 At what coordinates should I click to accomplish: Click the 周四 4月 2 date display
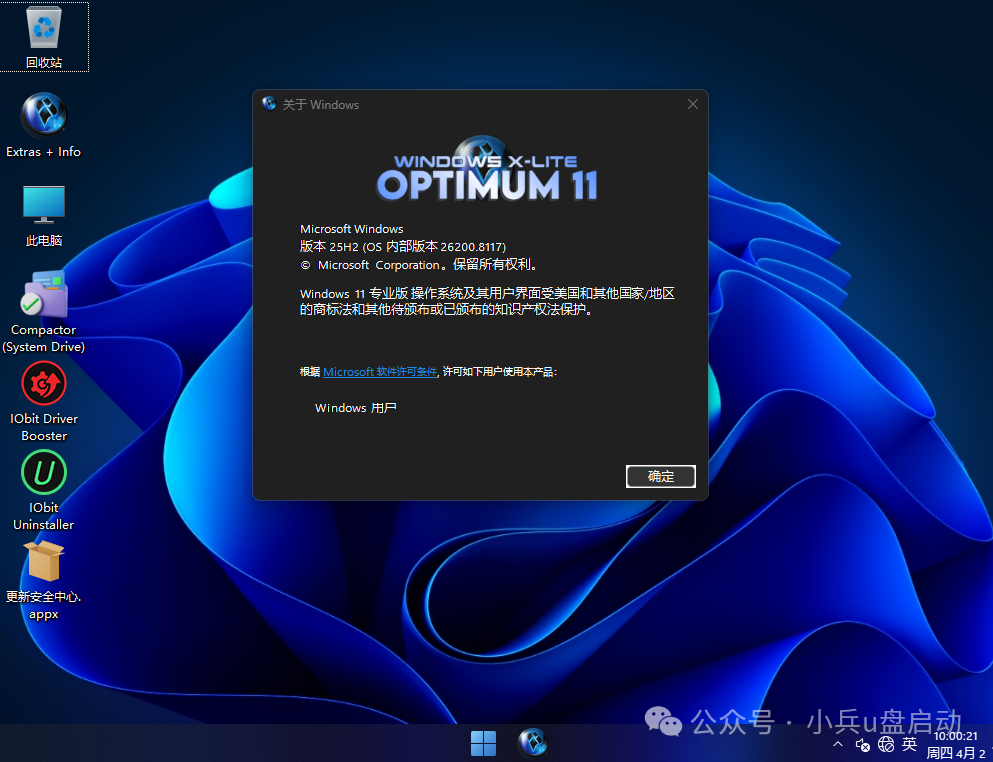click(x=956, y=752)
